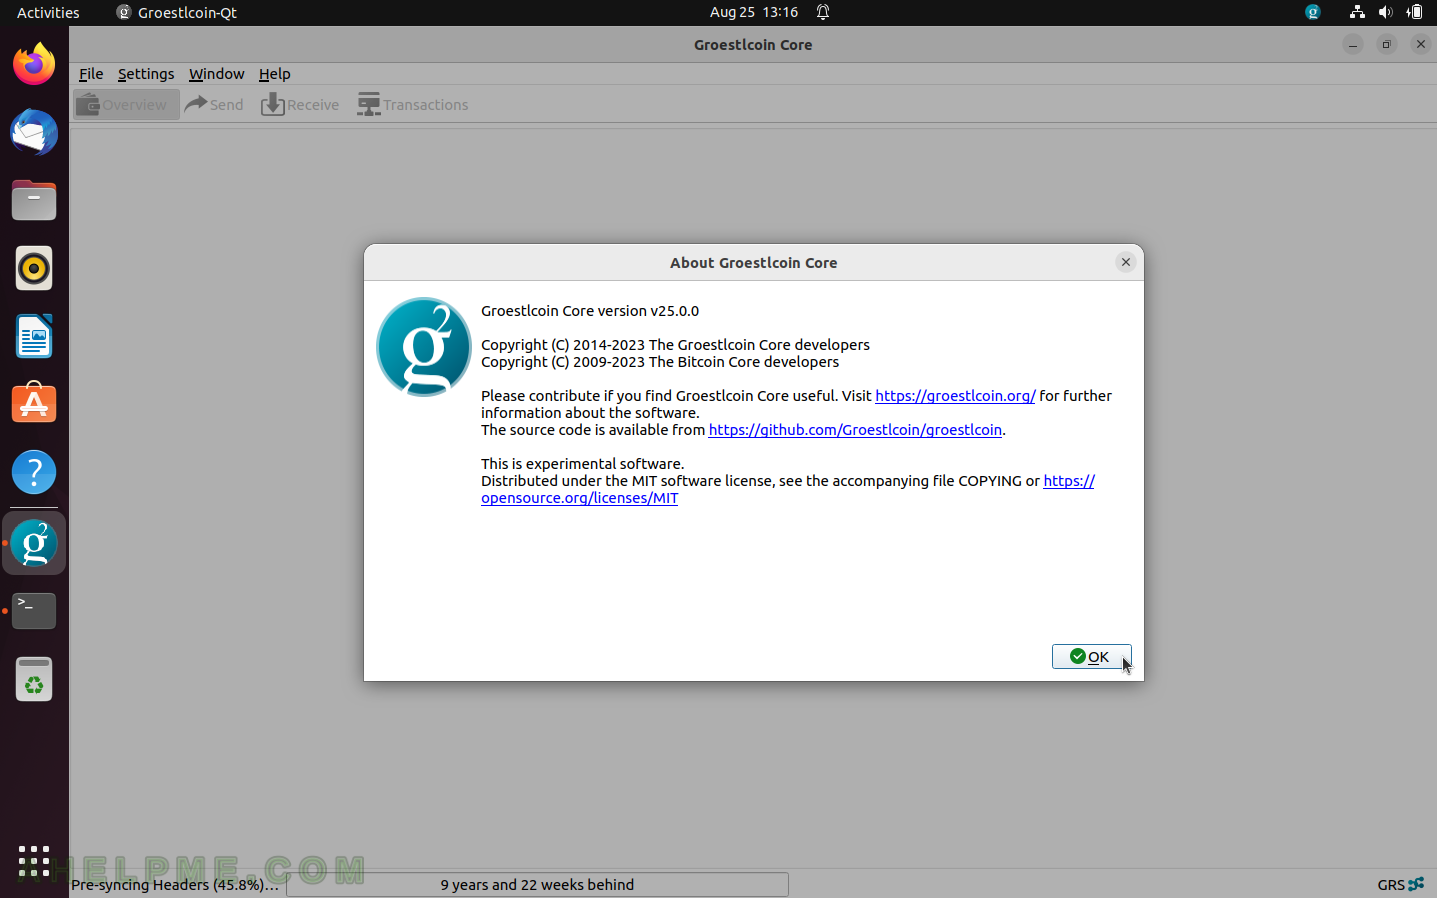The width and height of the screenshot is (1437, 898).
Task: Click the network icon in system tray
Action: pos(1357,13)
